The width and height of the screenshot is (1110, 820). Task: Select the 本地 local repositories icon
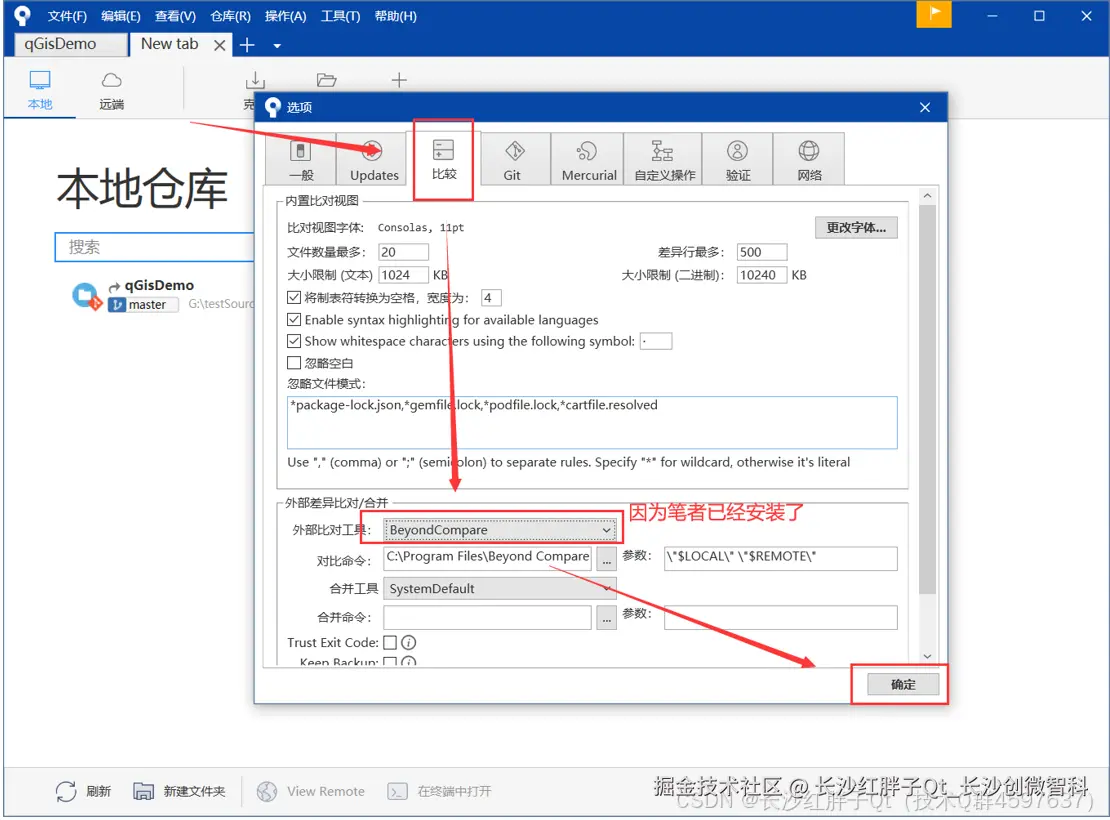tap(40, 90)
